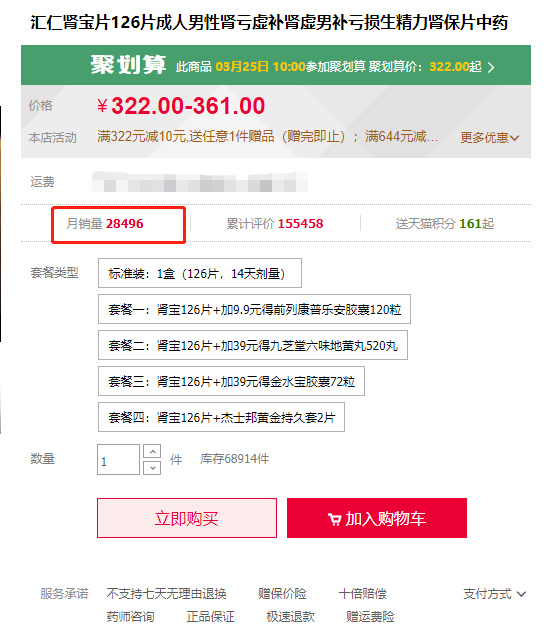The height and width of the screenshot is (626, 549).
Task: Decrease quantity with the down arrow
Action: click(x=152, y=468)
